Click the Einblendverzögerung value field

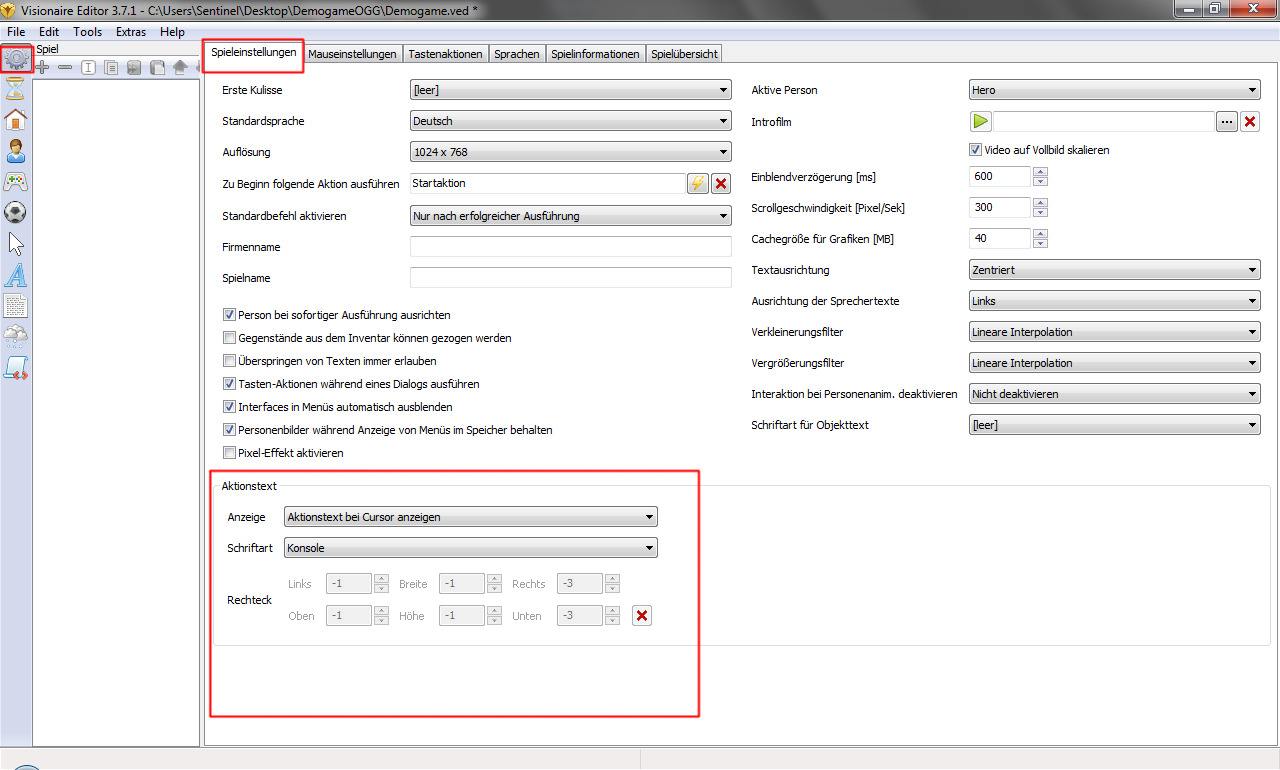point(1000,177)
